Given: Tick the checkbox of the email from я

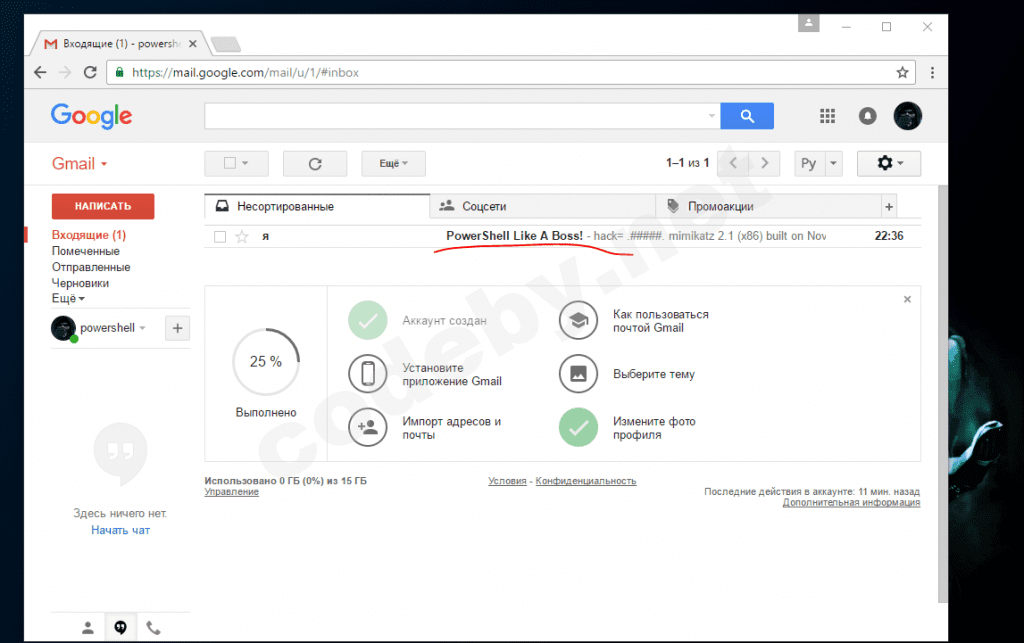Looking at the screenshot, I should pos(220,236).
